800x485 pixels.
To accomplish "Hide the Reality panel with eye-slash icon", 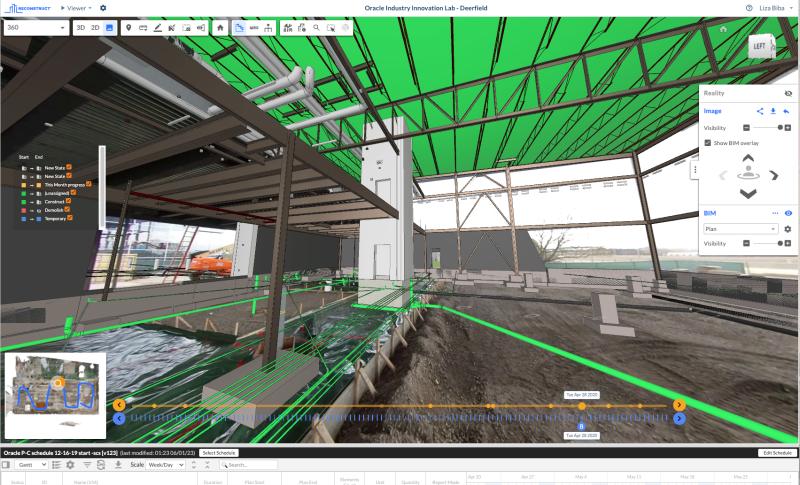I will pyautogui.click(x=788, y=93).
